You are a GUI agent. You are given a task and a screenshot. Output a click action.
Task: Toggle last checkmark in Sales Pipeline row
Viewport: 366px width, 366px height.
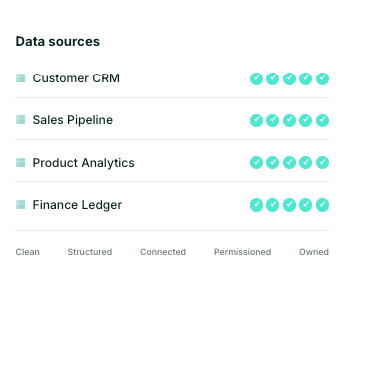pos(322,120)
